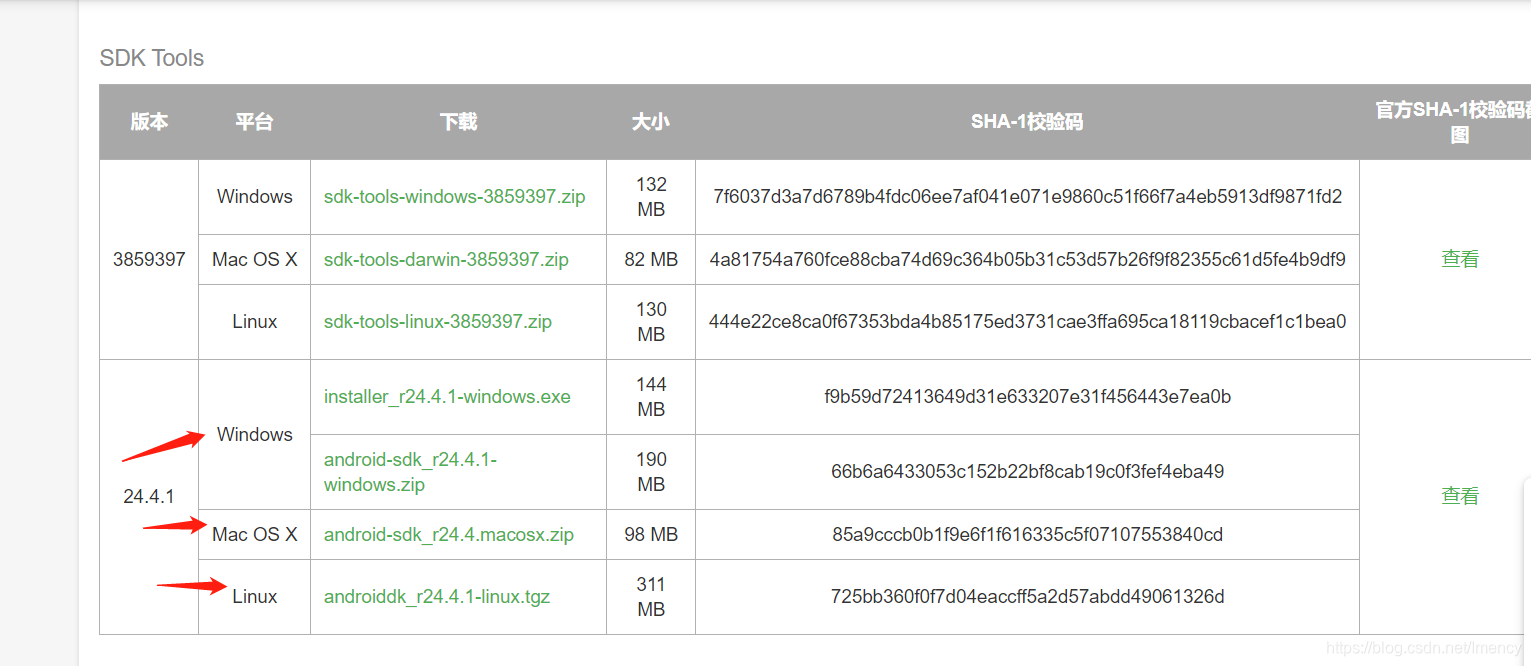Download android-sdk_r24.4.1-windows.zip
Viewport: 1531px width, 666px height.
410,472
